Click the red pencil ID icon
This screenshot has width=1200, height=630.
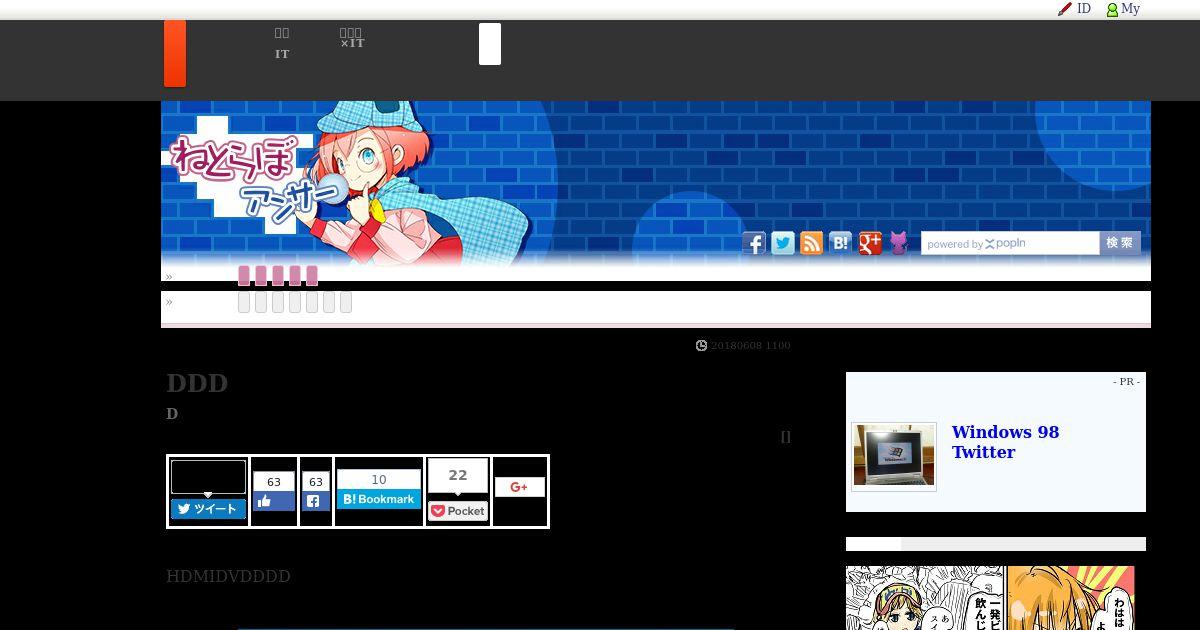[x=1065, y=9]
